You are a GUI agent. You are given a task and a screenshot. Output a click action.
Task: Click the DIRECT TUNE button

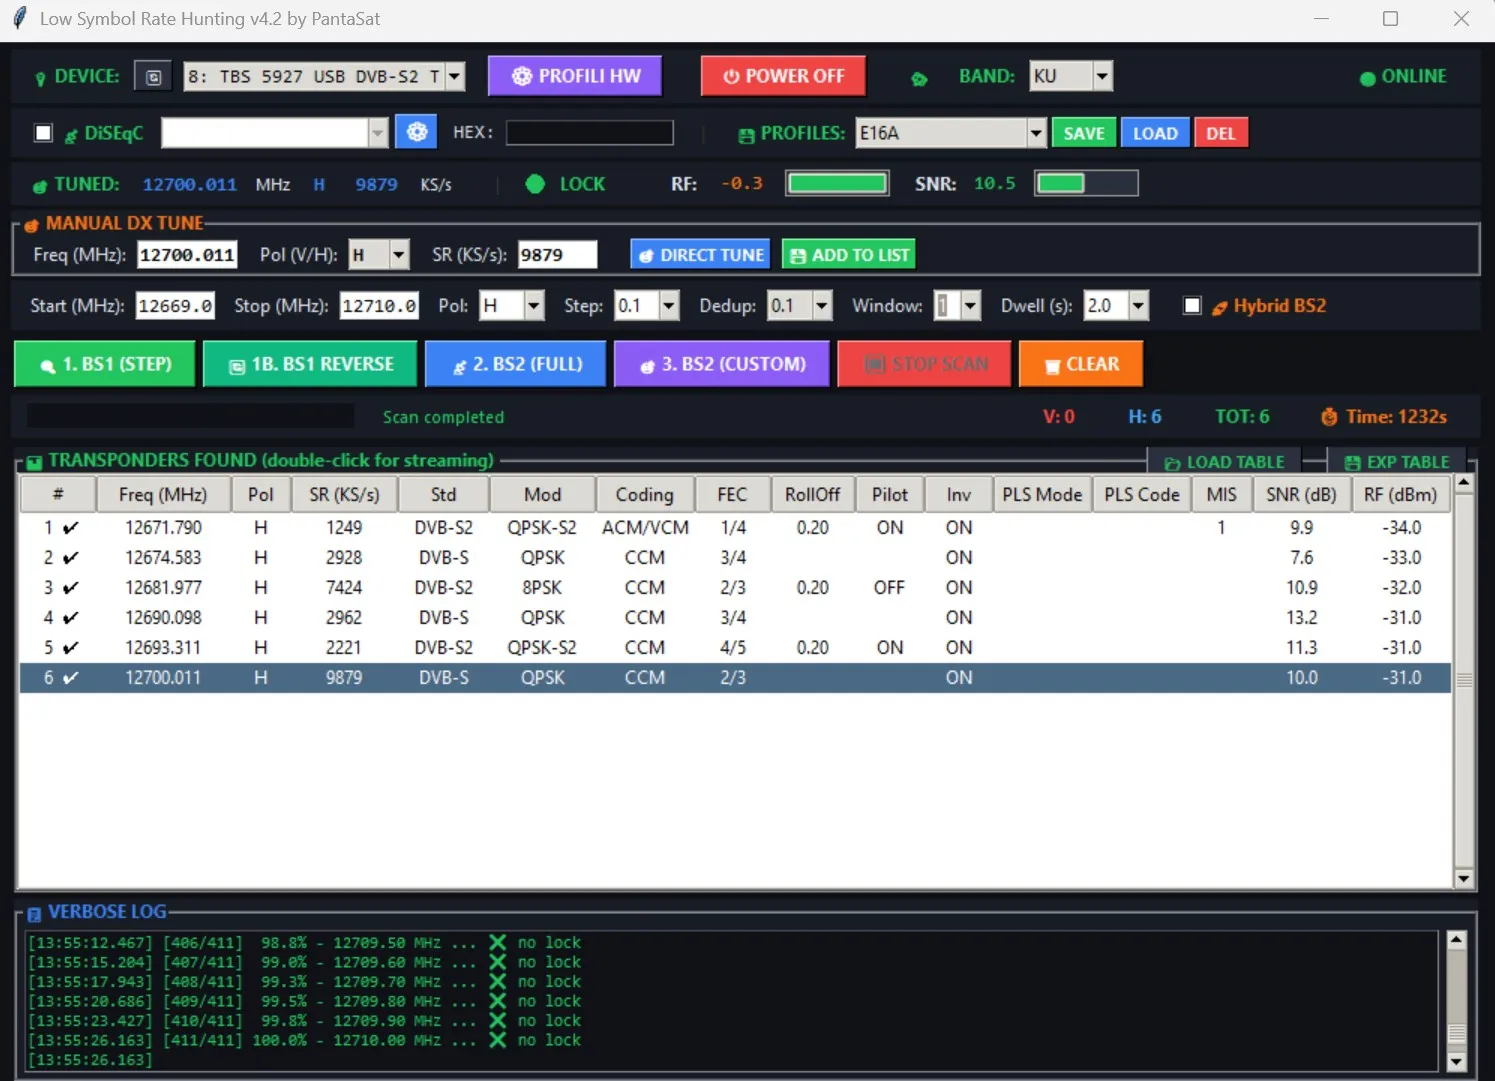coord(700,255)
